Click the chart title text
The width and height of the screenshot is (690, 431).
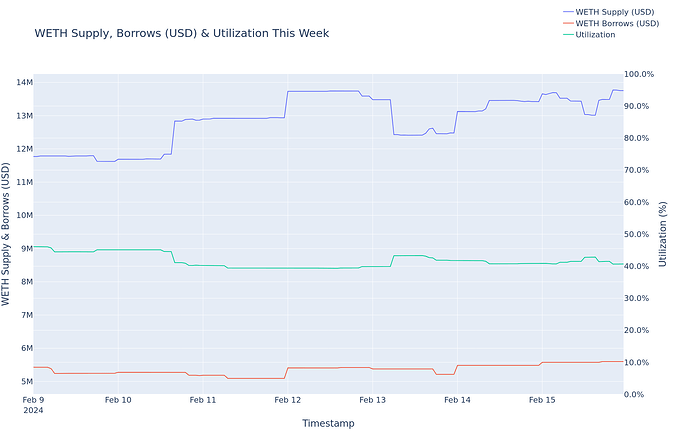181,33
